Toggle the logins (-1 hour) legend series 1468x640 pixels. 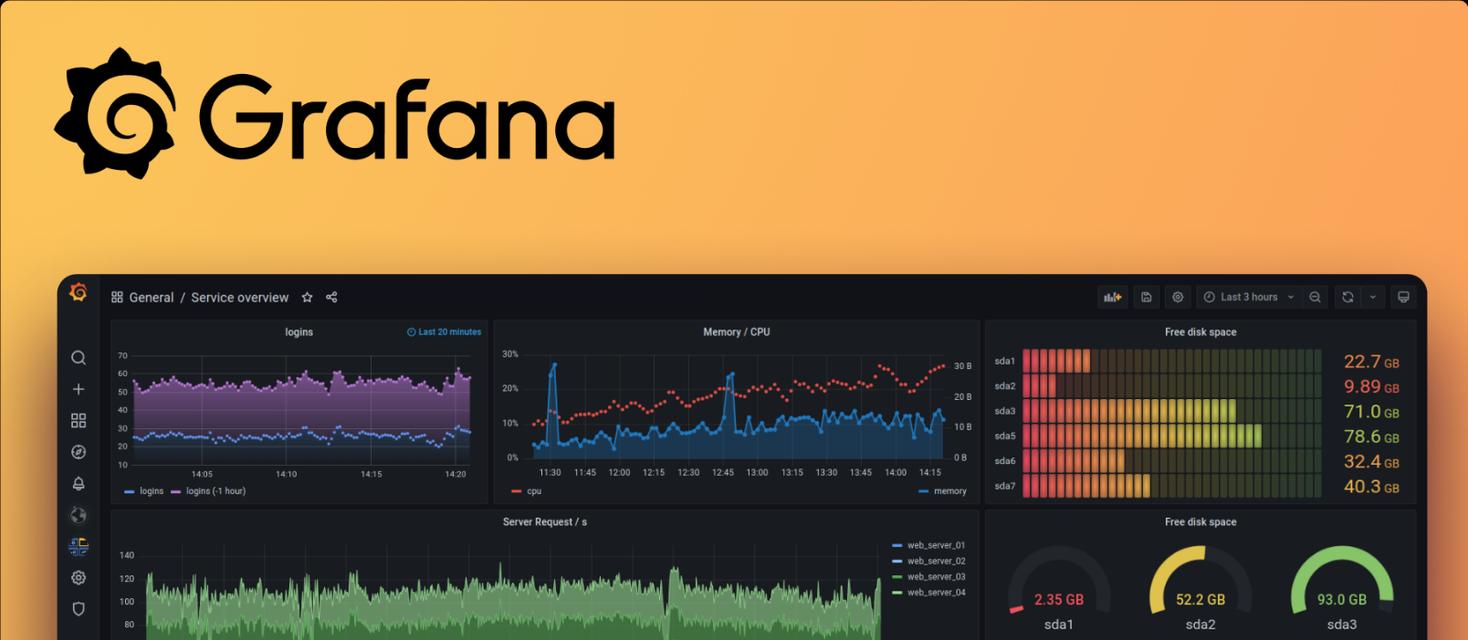(208, 491)
